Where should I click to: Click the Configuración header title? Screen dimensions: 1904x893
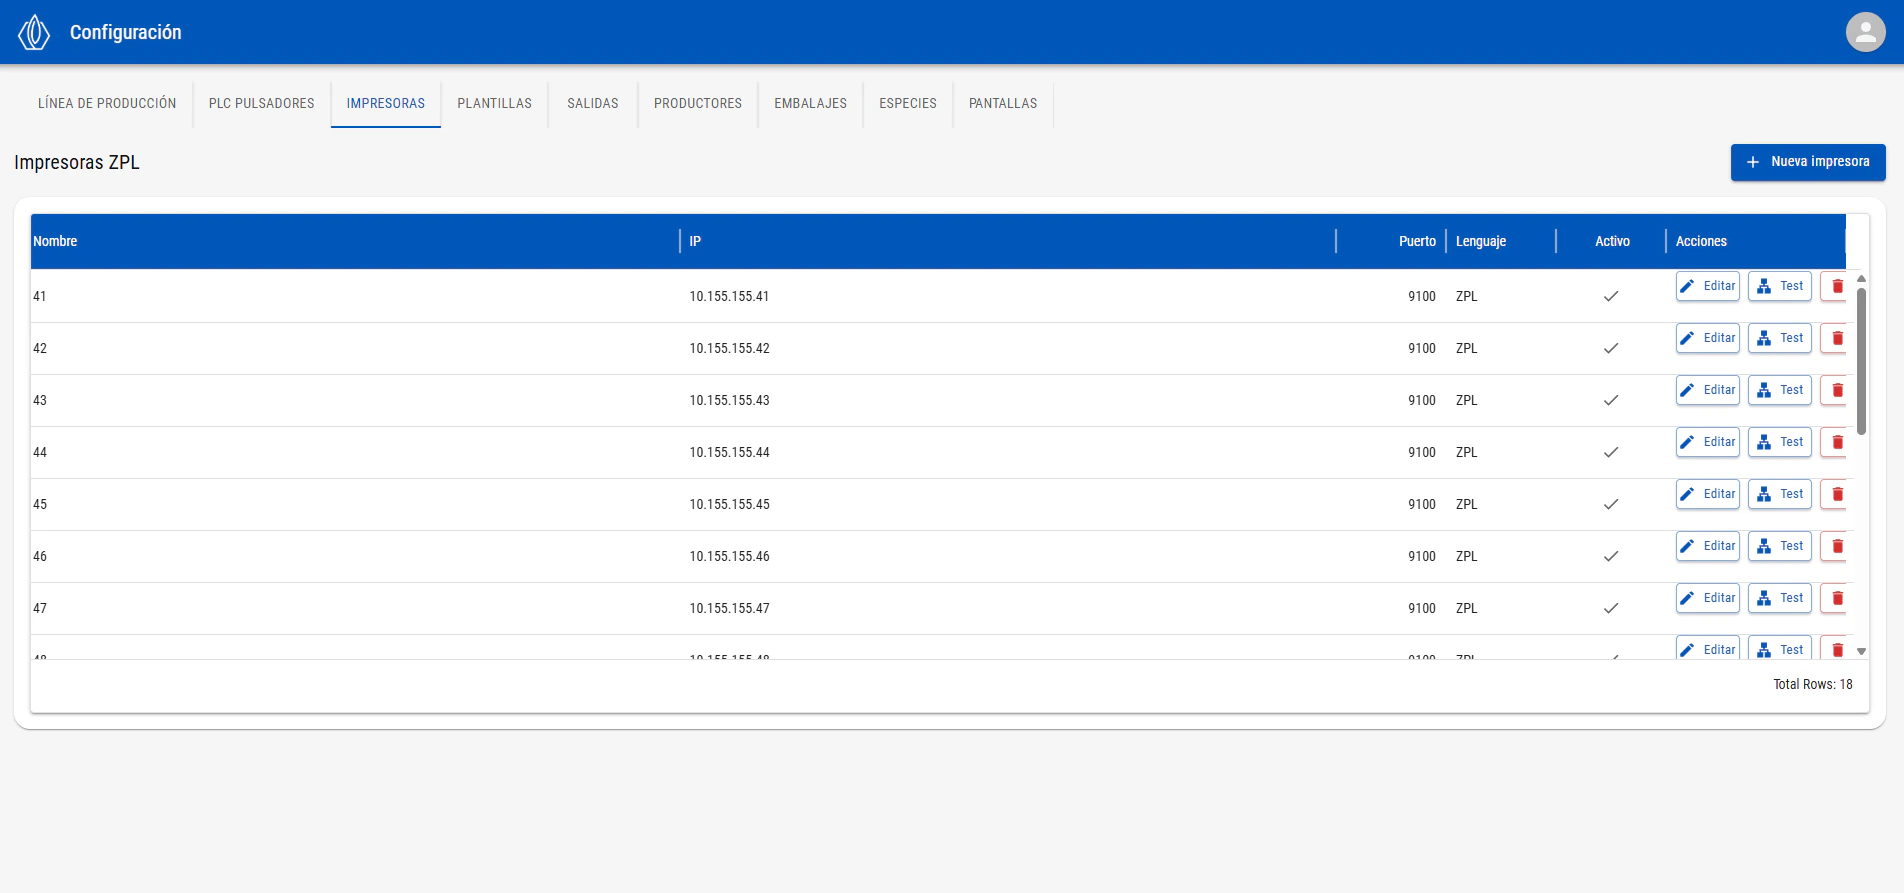click(126, 32)
